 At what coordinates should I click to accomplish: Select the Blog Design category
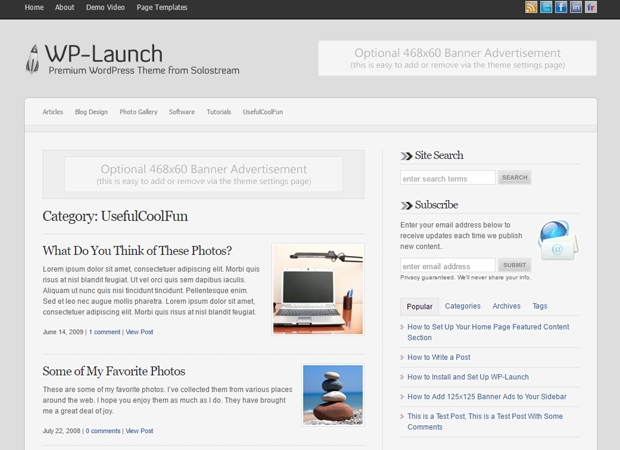coord(91,112)
